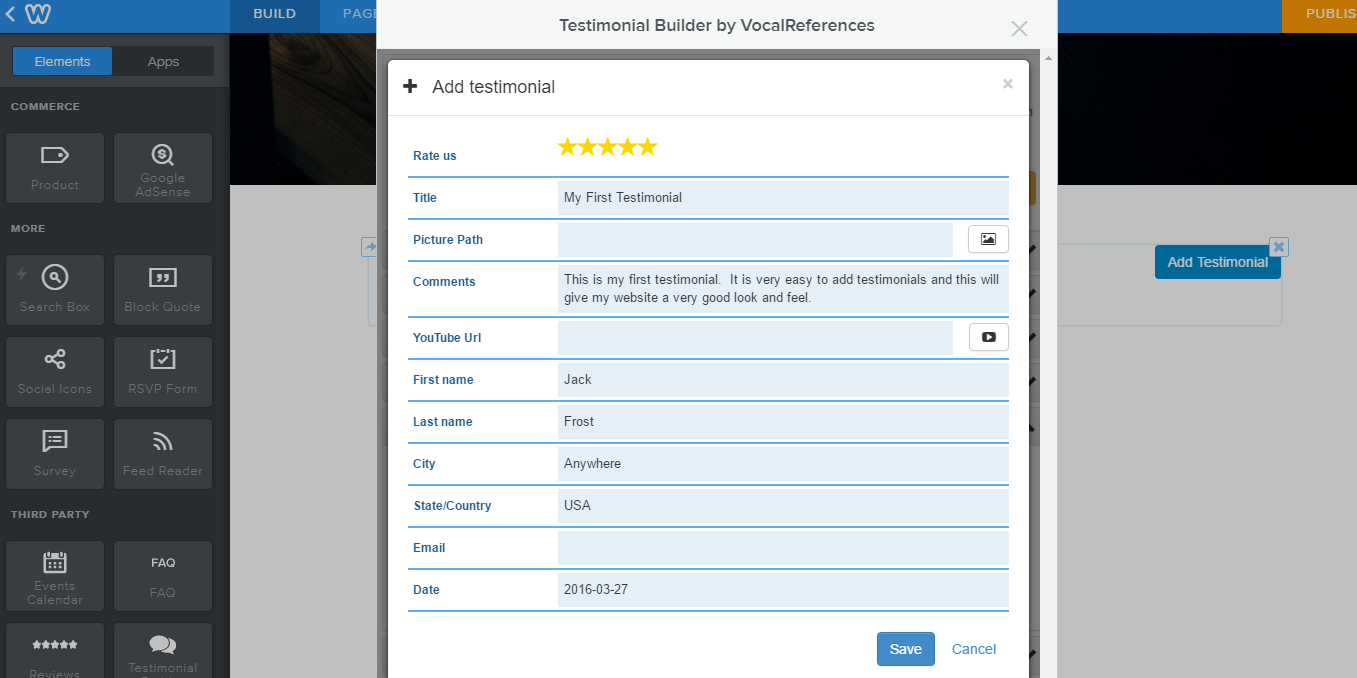Screen dimensions: 1357x678
Task: Set the star rating to five stars
Action: pos(647,147)
